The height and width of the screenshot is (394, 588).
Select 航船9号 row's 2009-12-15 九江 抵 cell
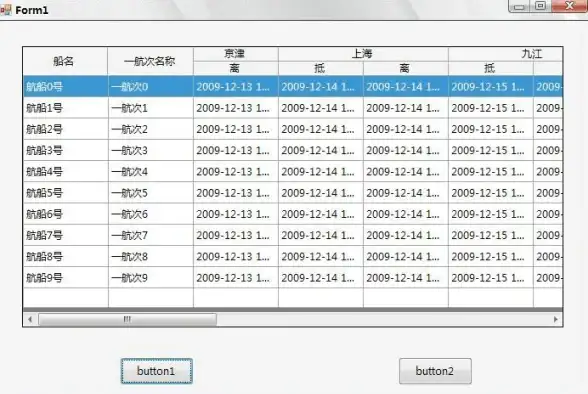click(491, 278)
